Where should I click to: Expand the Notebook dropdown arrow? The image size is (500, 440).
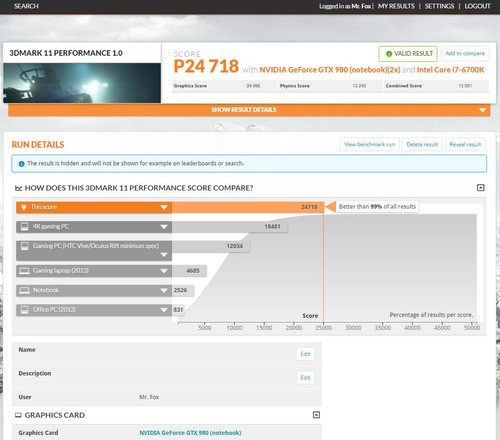coord(164,290)
